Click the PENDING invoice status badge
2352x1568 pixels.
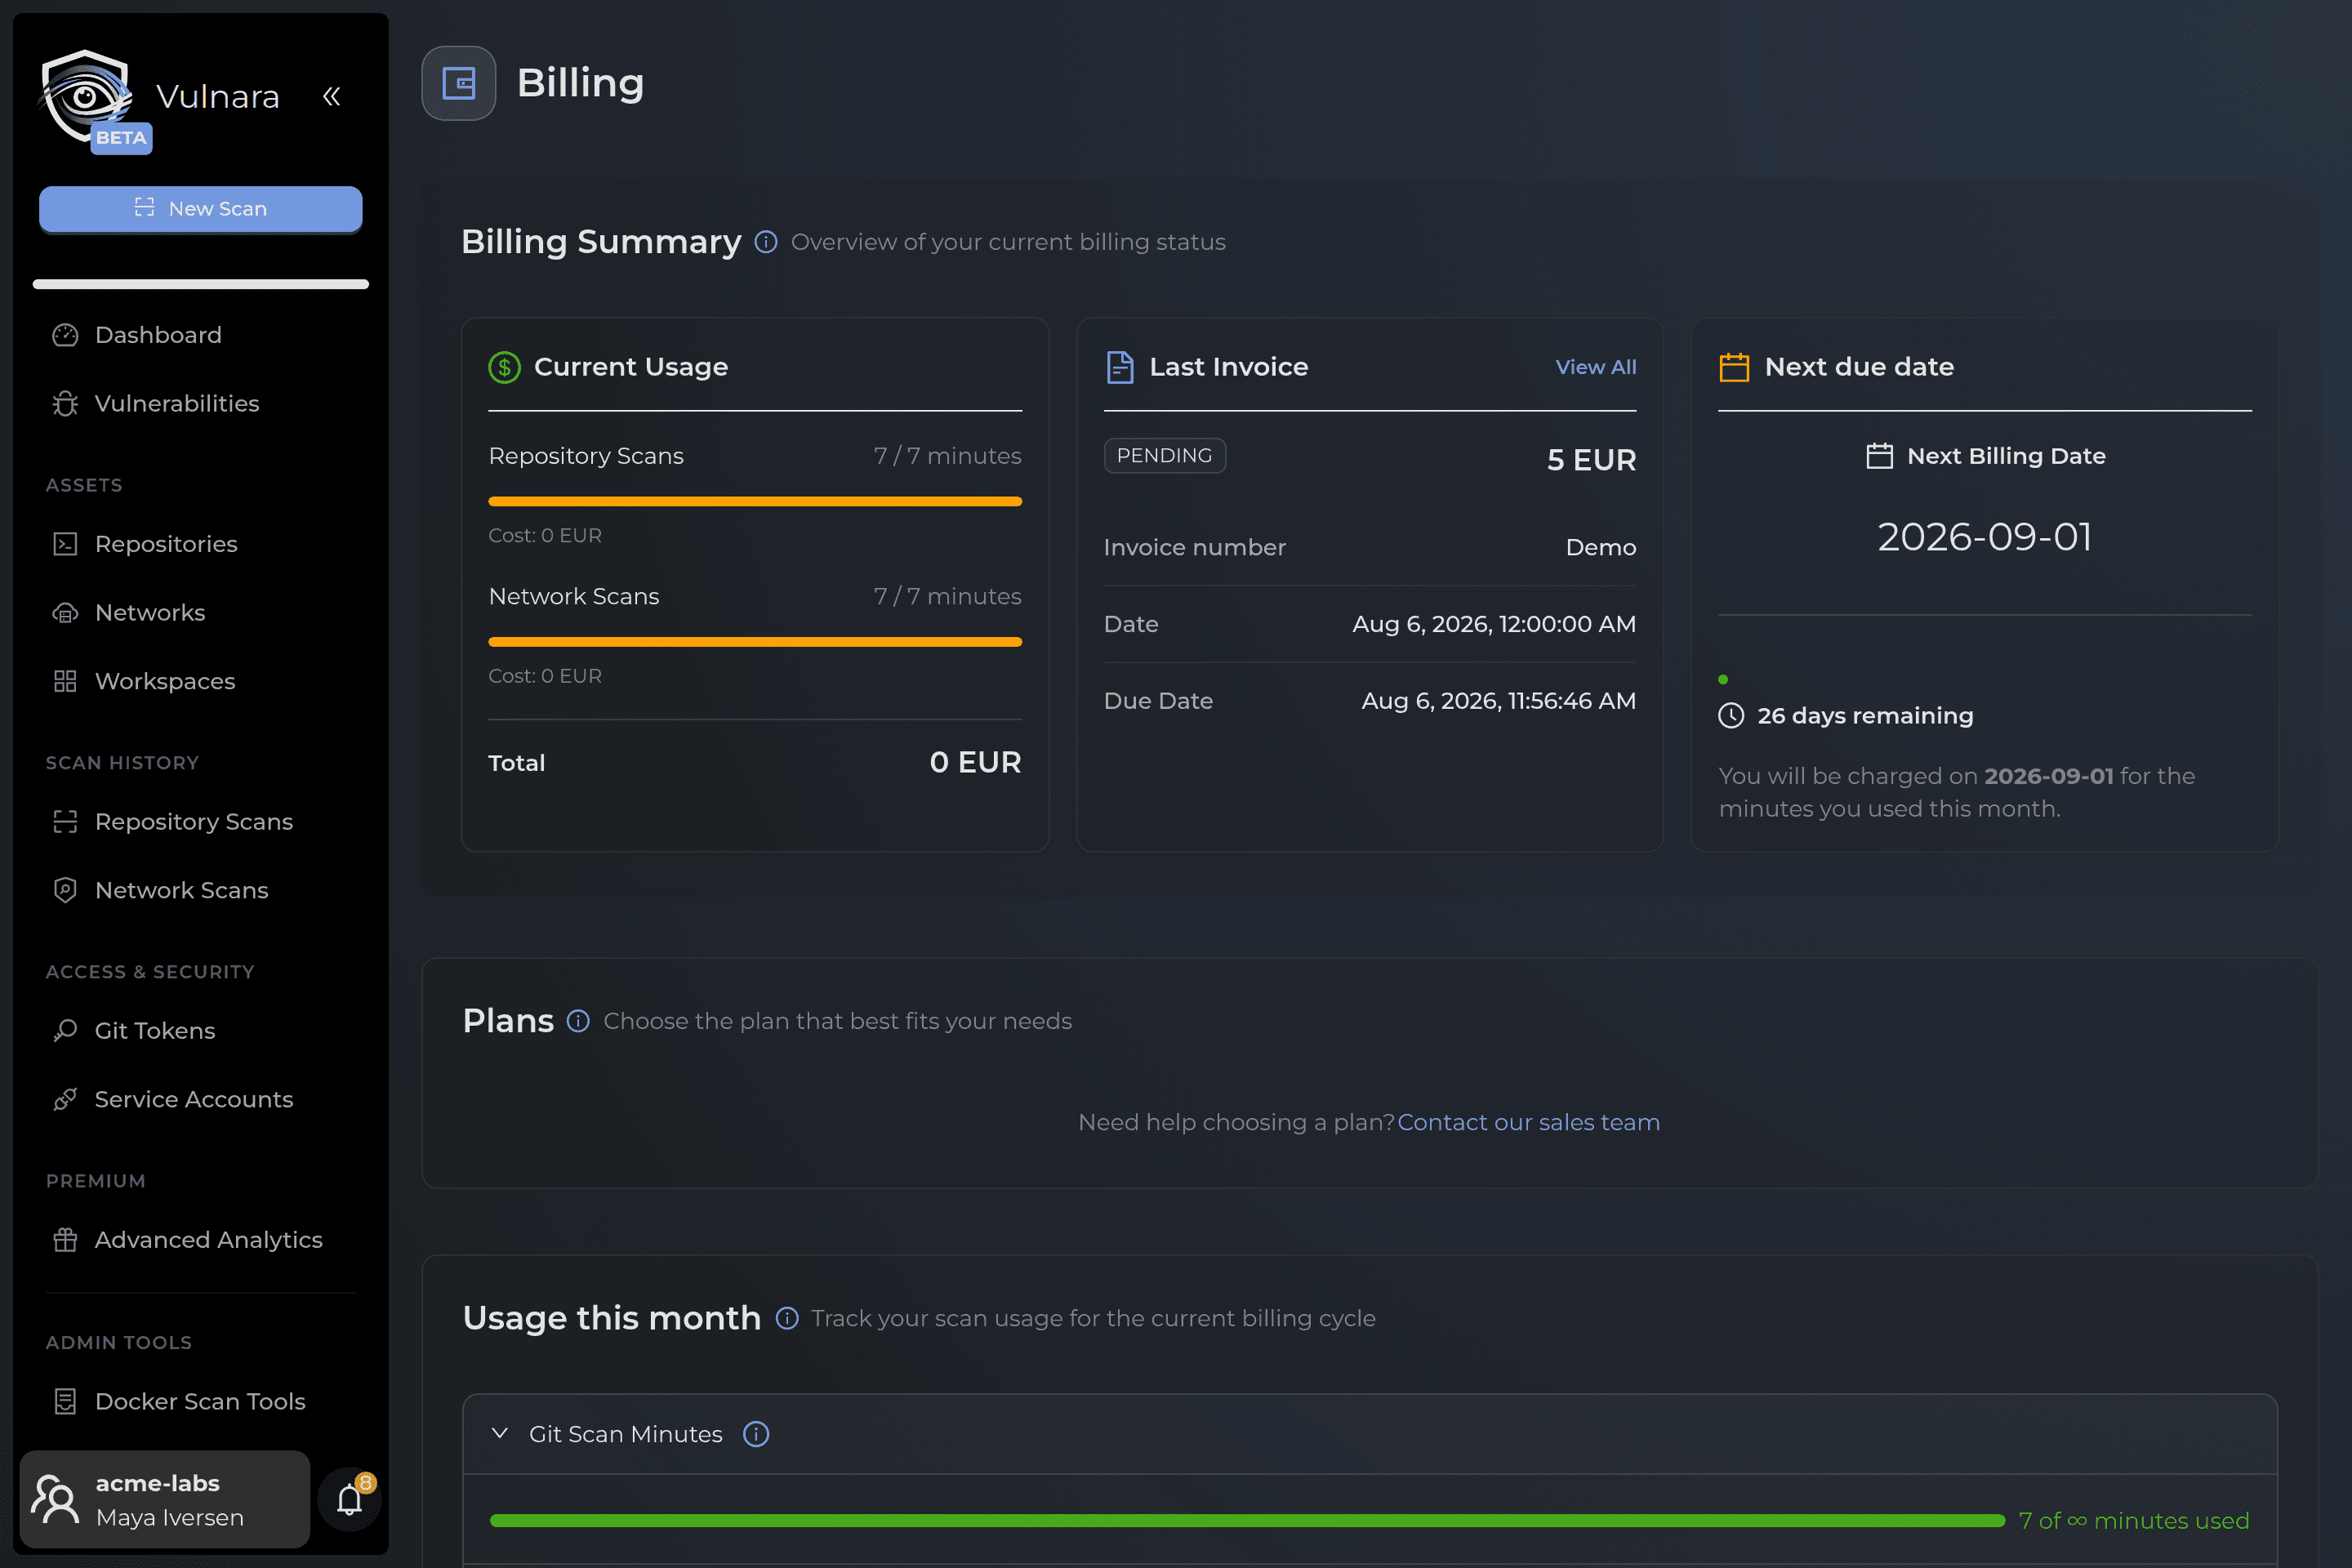click(1165, 456)
